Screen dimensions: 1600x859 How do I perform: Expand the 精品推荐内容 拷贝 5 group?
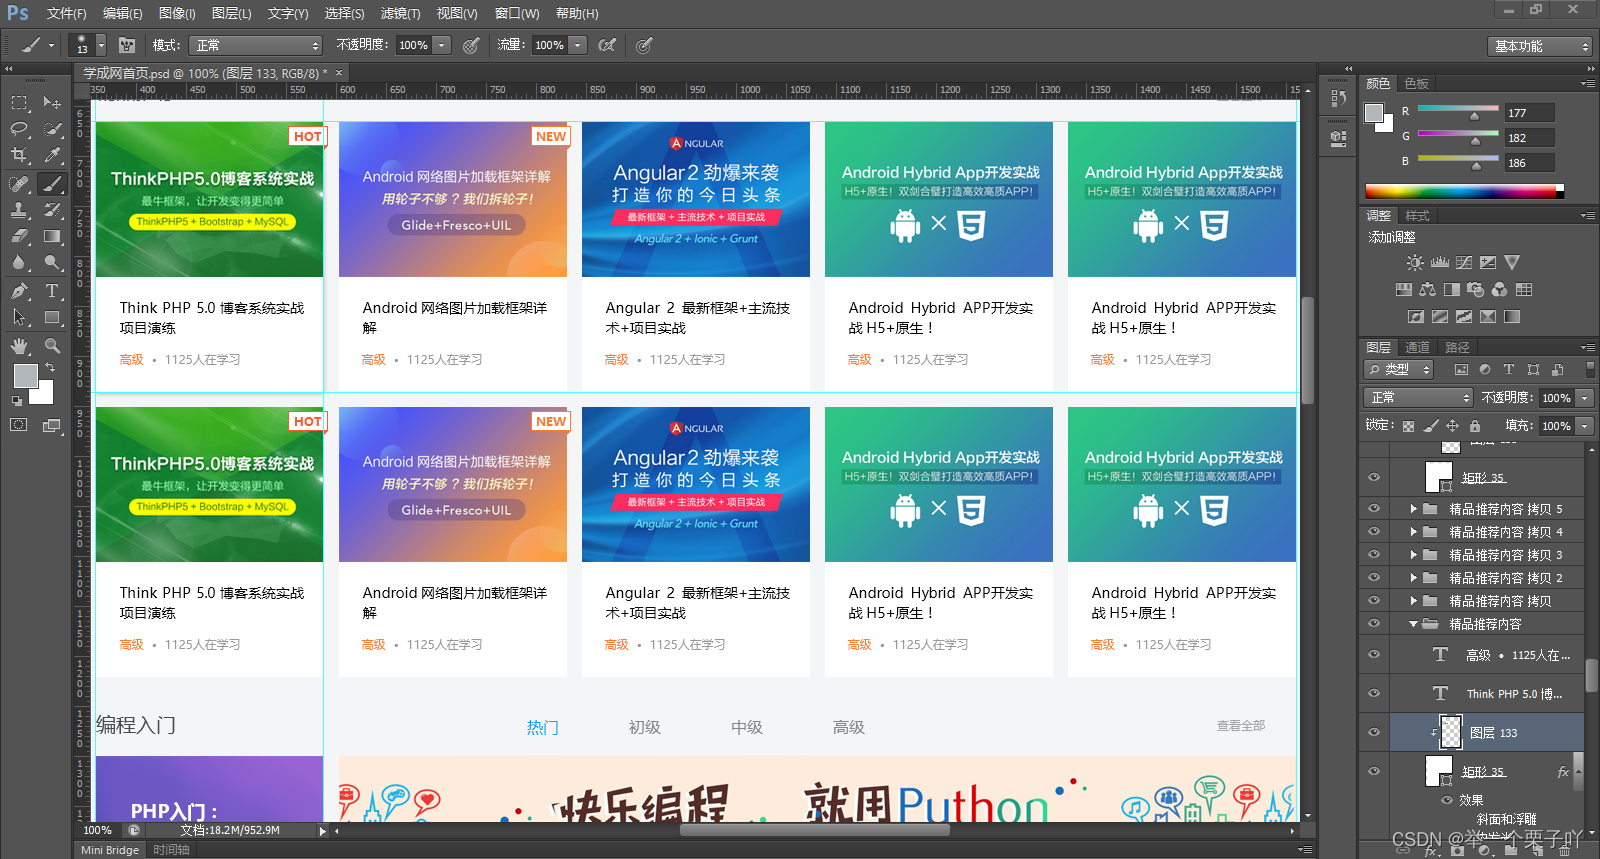click(x=1413, y=508)
